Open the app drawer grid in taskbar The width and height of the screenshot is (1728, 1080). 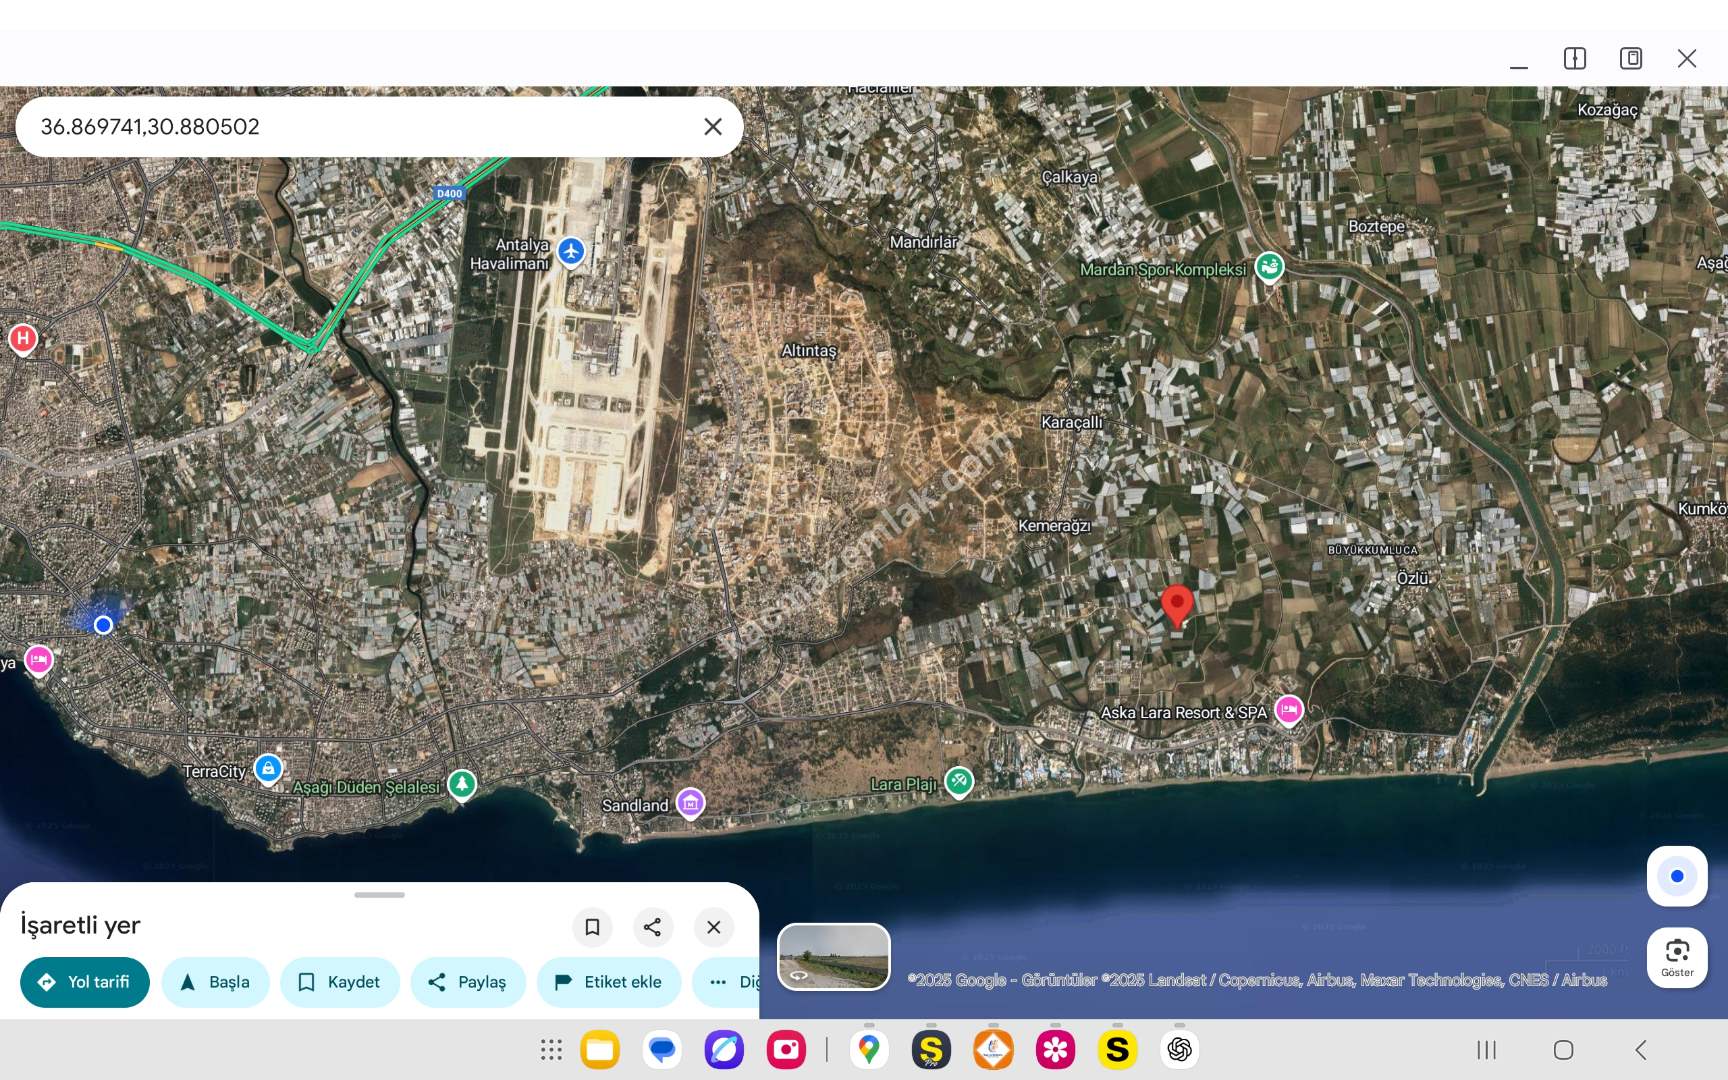[551, 1050]
